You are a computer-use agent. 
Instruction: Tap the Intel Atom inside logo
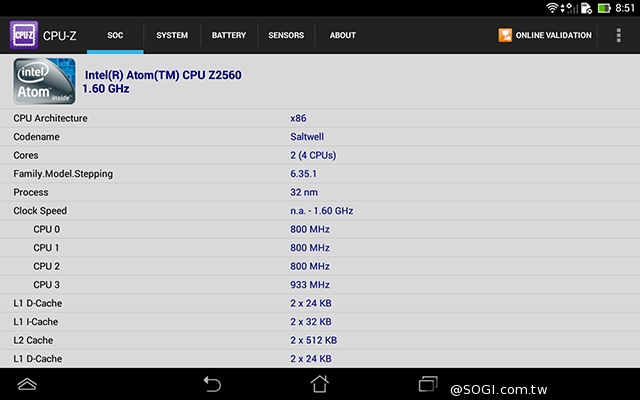[44, 81]
